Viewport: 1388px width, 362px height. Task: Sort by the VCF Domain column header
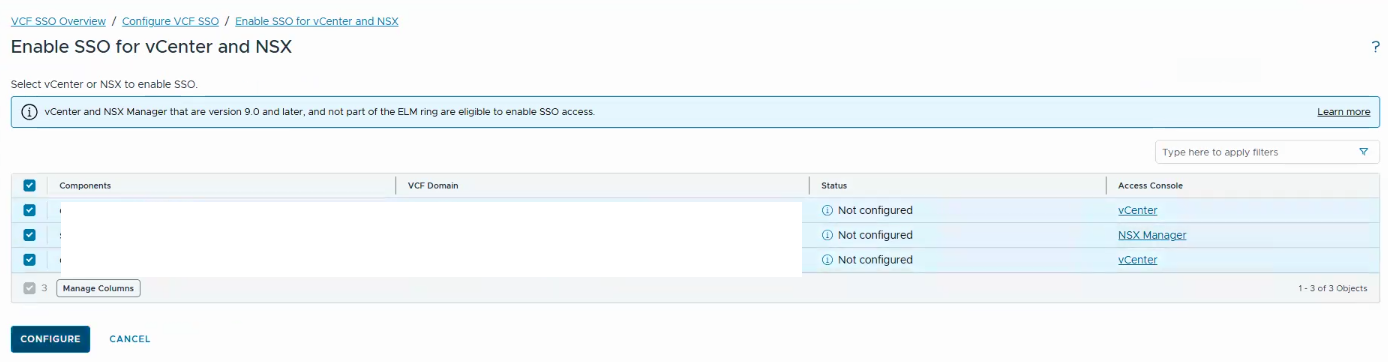pos(433,186)
